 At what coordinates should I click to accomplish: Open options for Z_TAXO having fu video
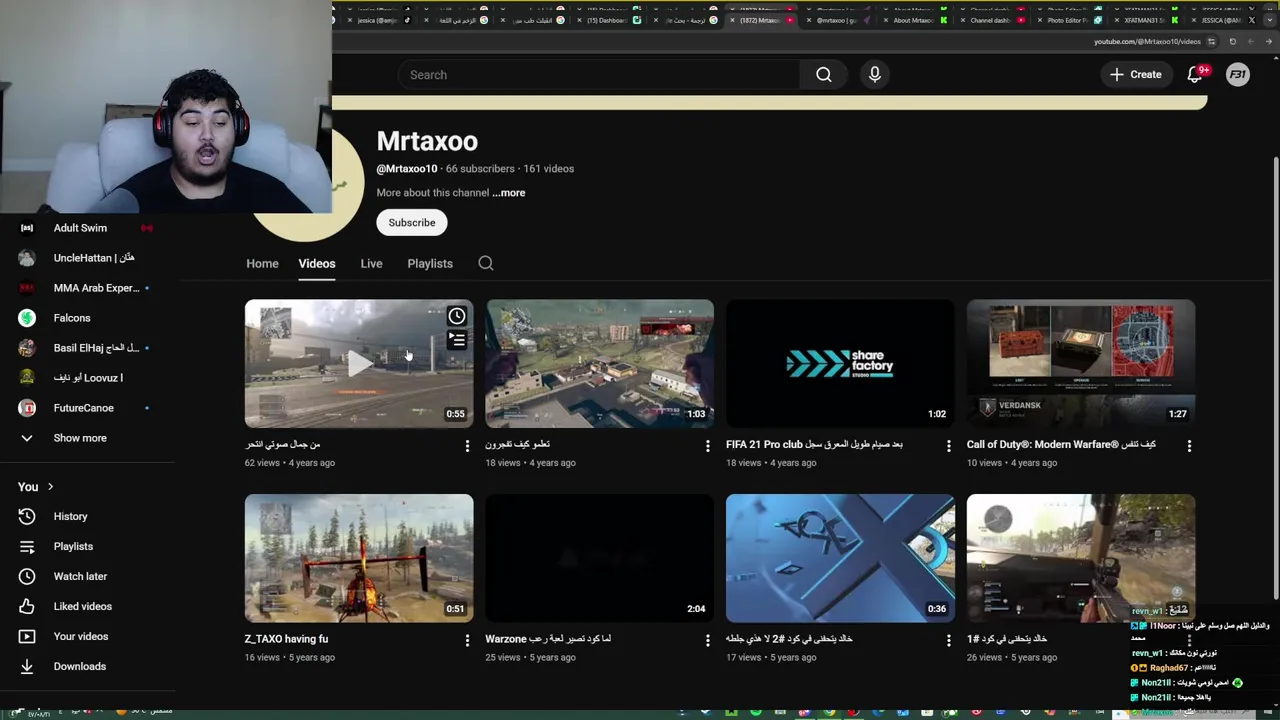point(467,640)
